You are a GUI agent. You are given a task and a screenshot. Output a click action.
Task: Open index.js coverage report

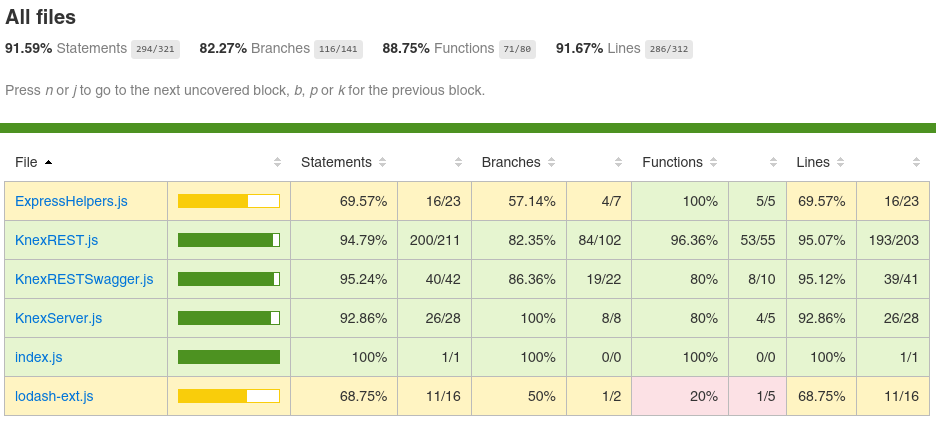(39, 357)
